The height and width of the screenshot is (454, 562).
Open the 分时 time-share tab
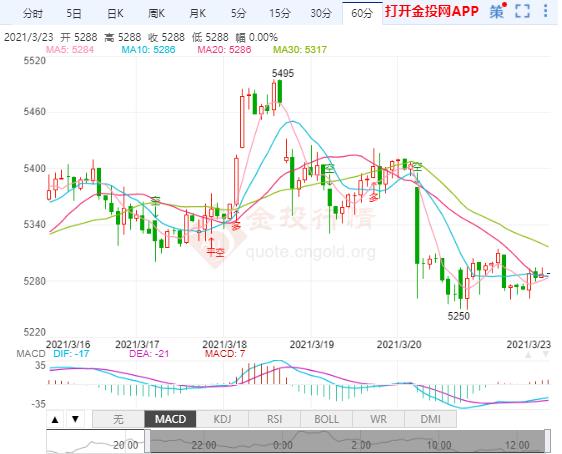click(33, 14)
